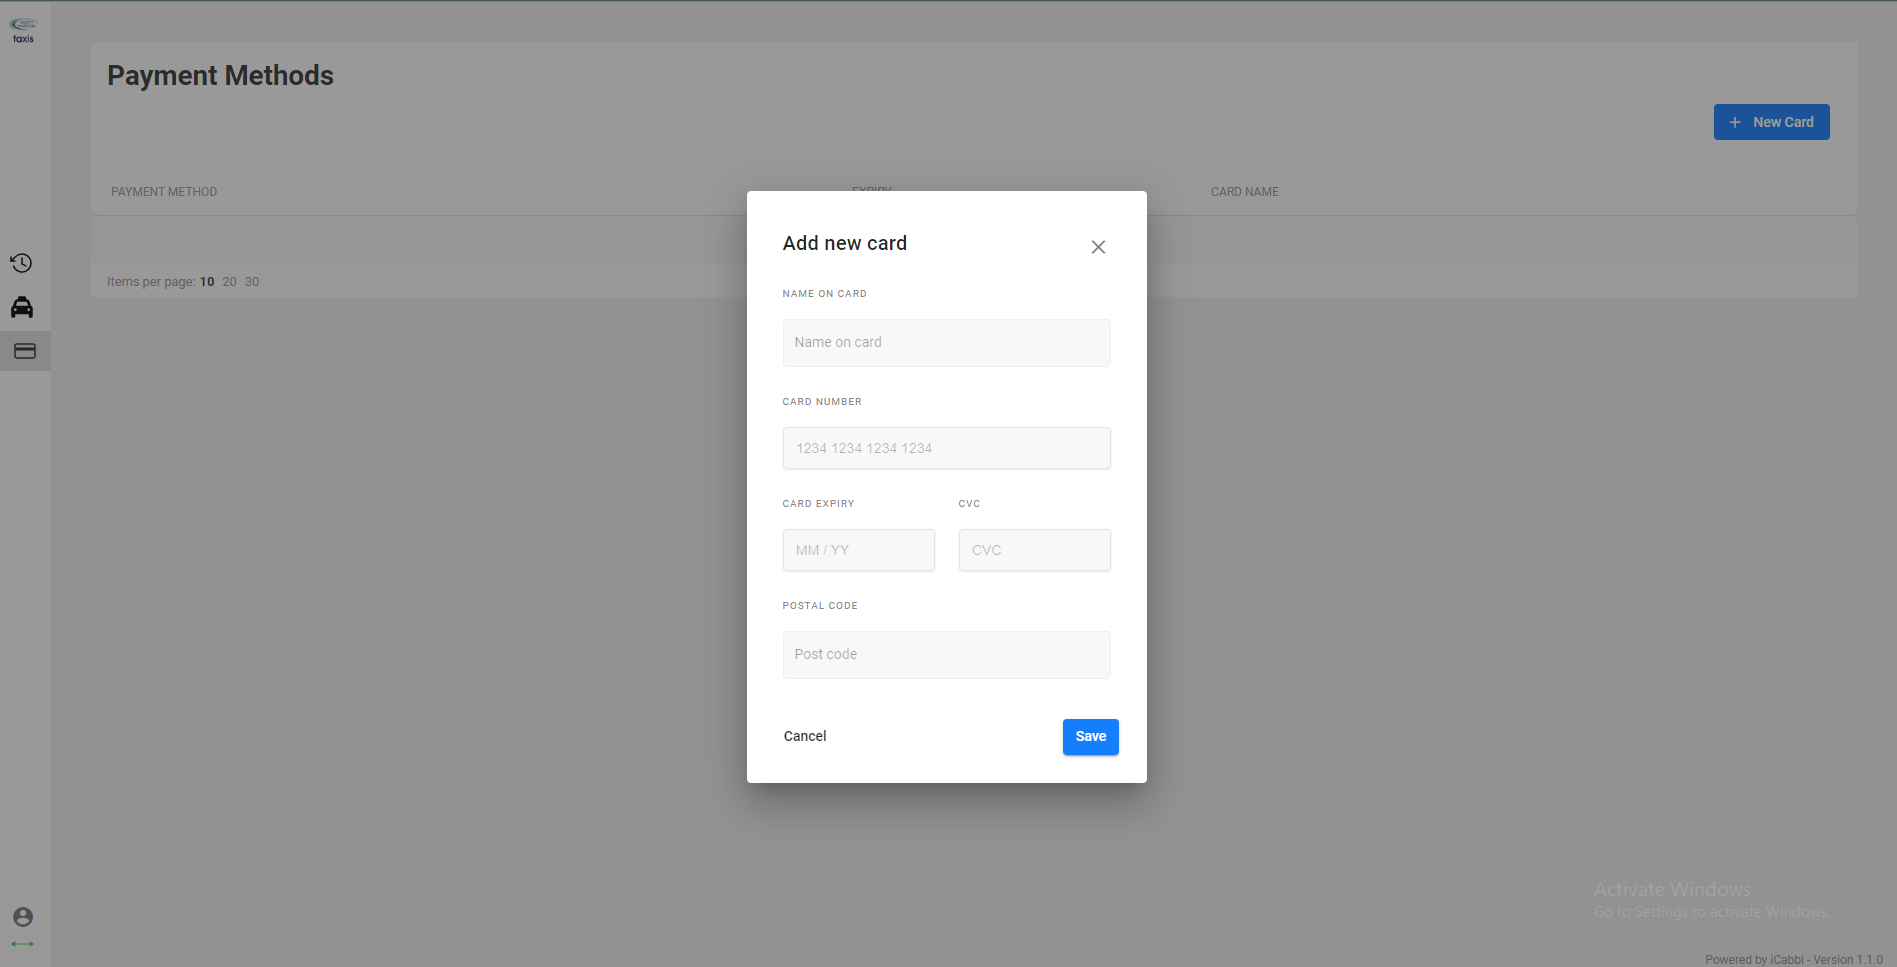This screenshot has height=967, width=1897.
Task: Click the CVC input box
Action: [x=1034, y=550]
